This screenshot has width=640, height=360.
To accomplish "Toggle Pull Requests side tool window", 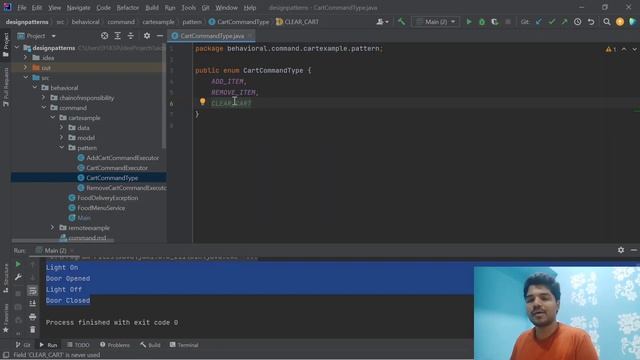I will (x=6, y=87).
